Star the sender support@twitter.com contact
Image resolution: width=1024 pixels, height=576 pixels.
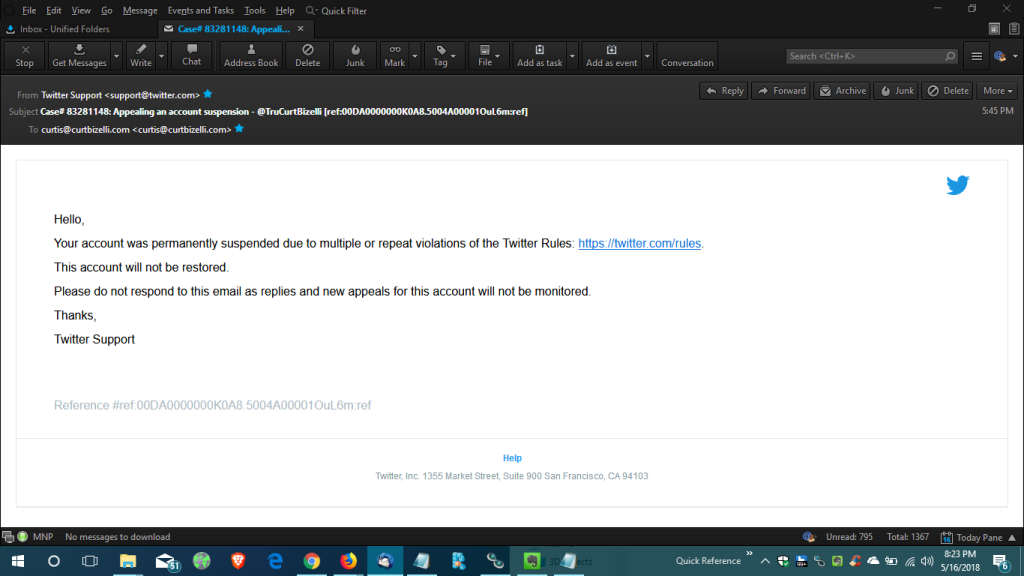(208, 94)
